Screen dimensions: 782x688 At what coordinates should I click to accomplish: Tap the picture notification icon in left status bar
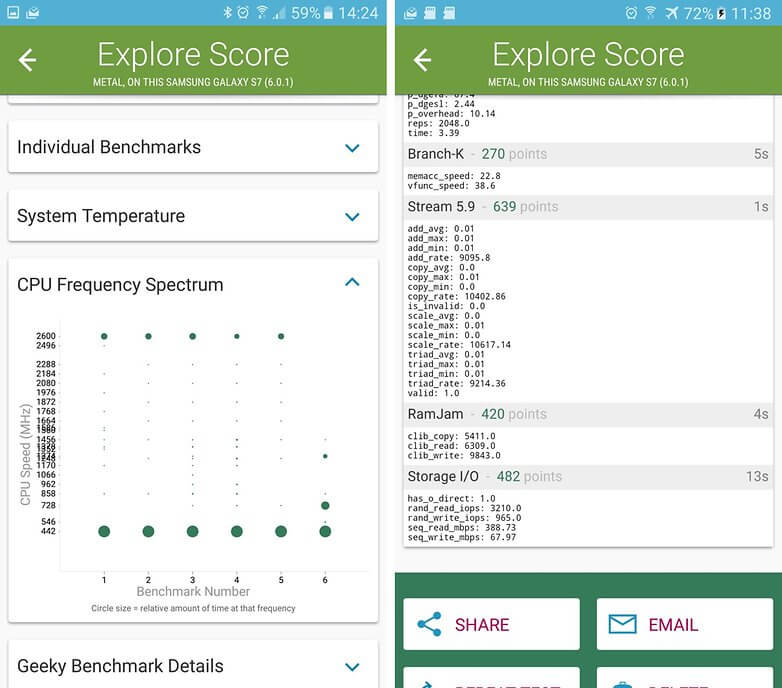coord(13,12)
